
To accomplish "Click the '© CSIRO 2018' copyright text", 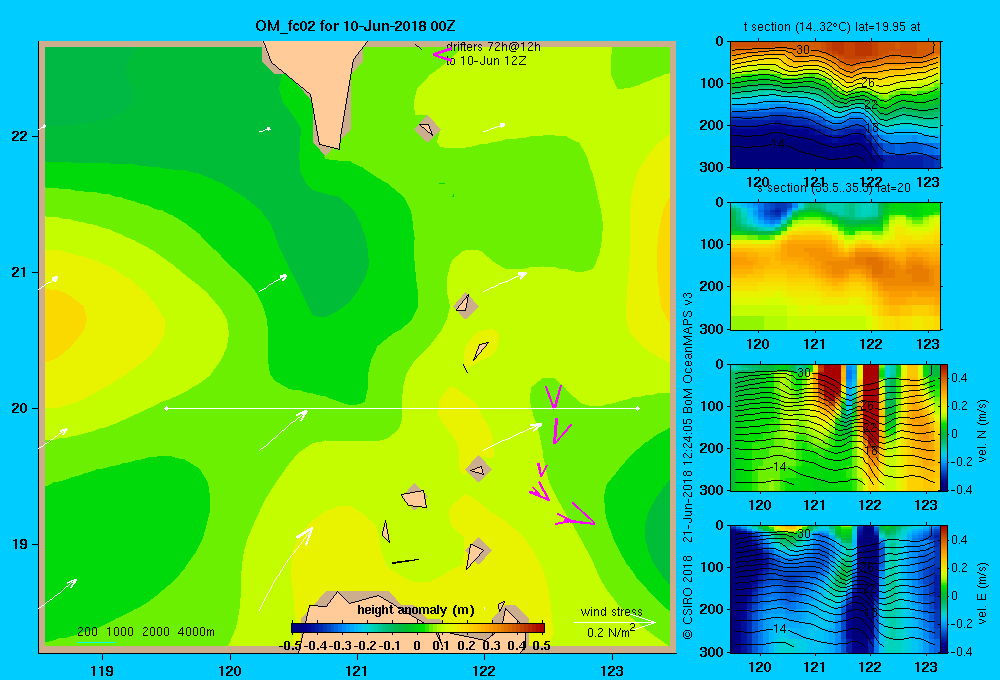I will point(688,597).
